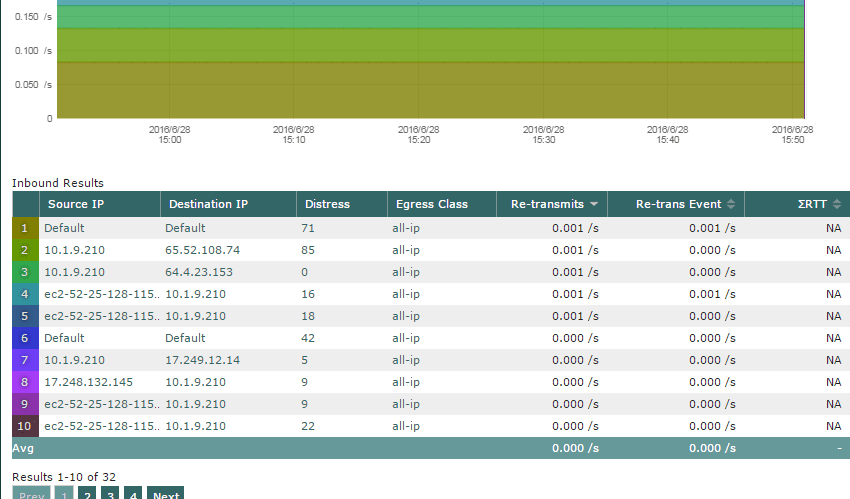850x499 pixels.
Task: Click destination IP 17.249.12.14
Action: [202, 360]
